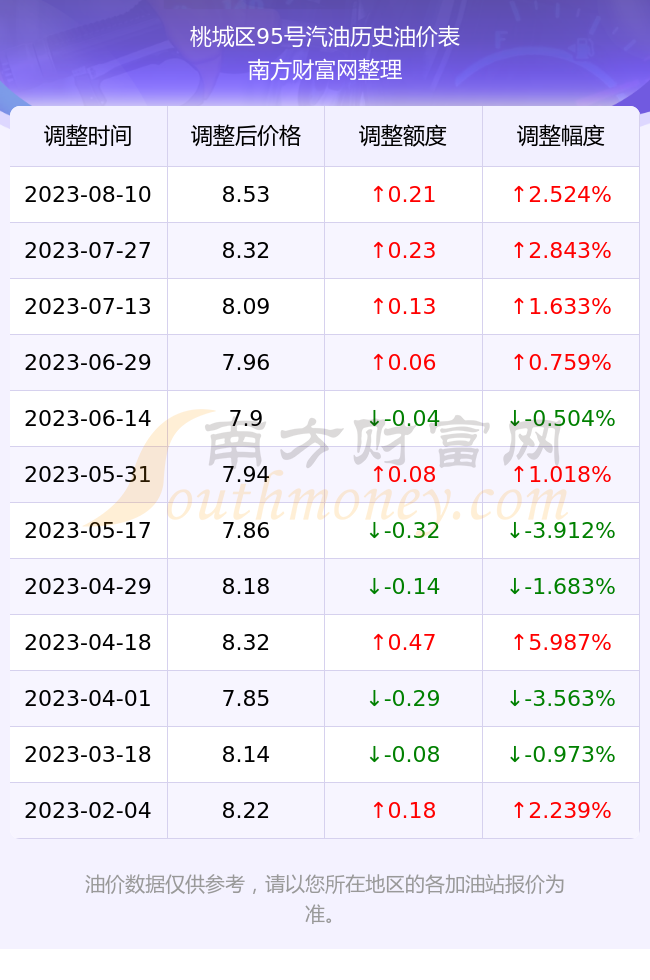650x980 pixels.
Task: Select the 2023-04-18 date cell
Action: pyautogui.click(x=88, y=642)
